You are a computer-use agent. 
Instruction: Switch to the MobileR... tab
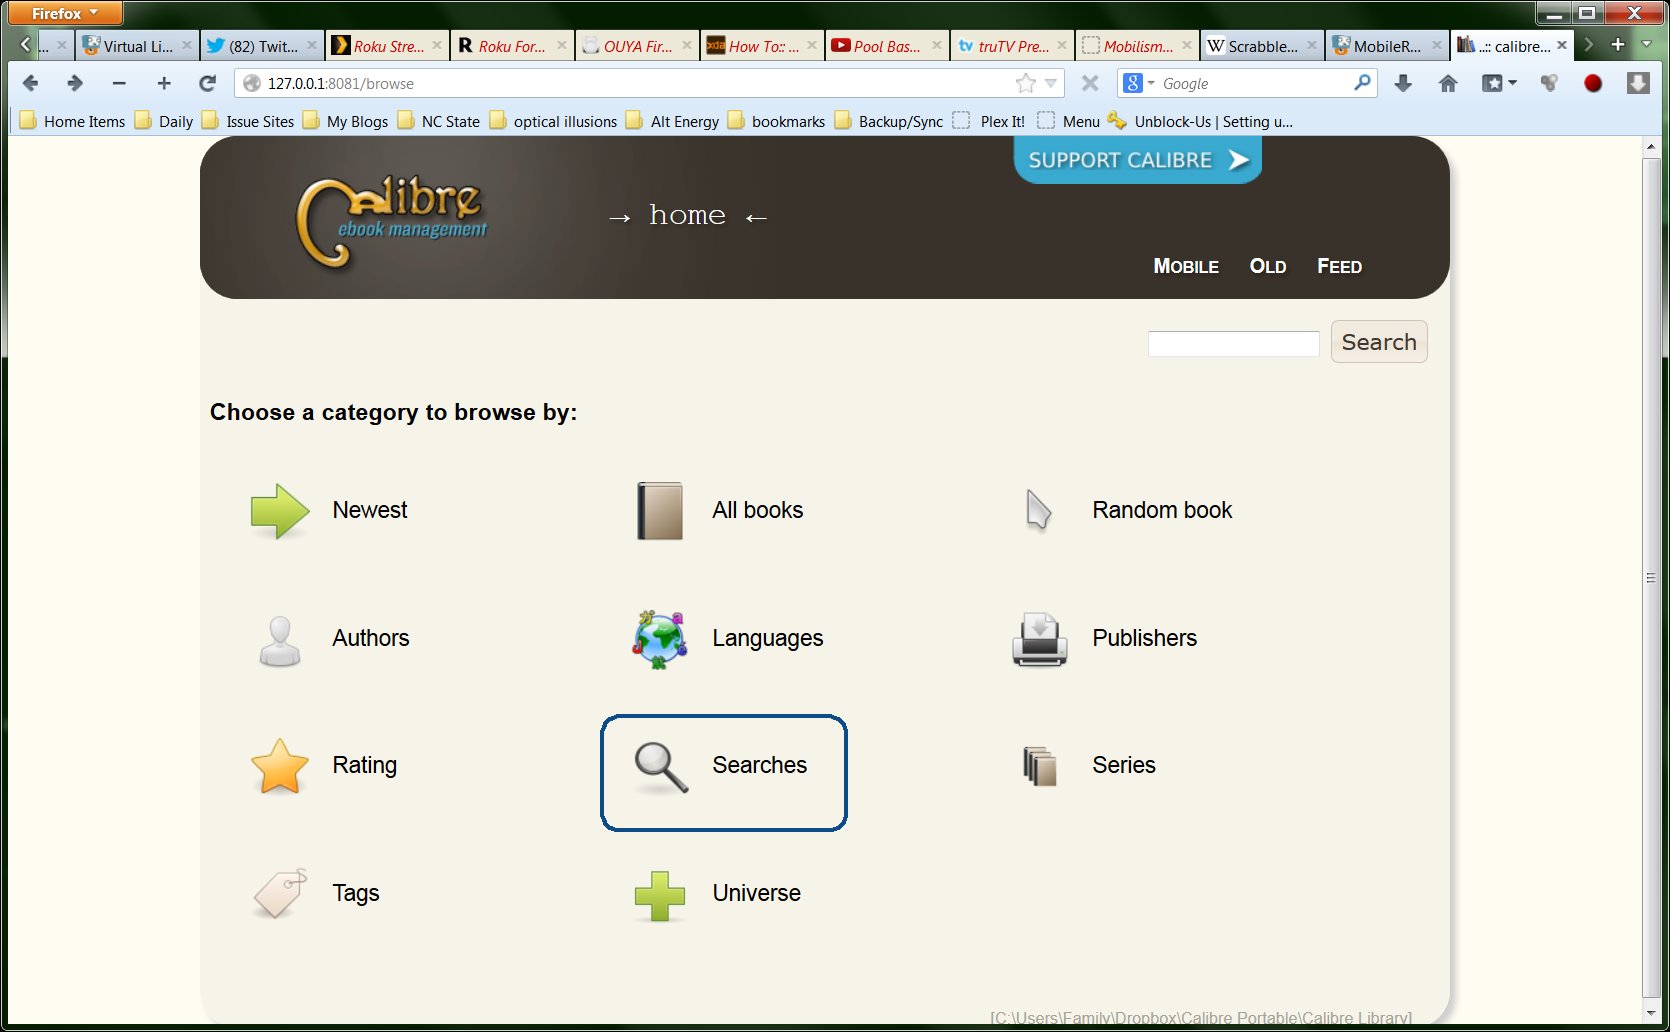pyautogui.click(x=1387, y=46)
